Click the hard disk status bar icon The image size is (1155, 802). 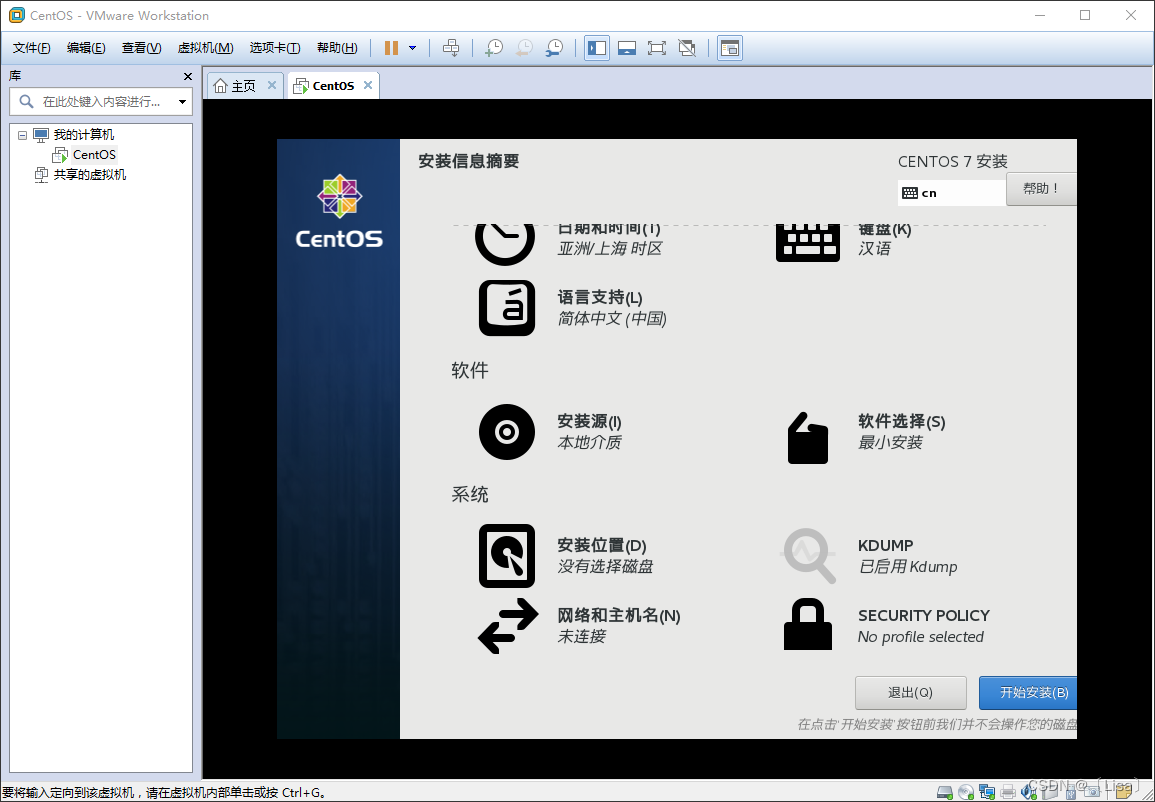pos(944,792)
